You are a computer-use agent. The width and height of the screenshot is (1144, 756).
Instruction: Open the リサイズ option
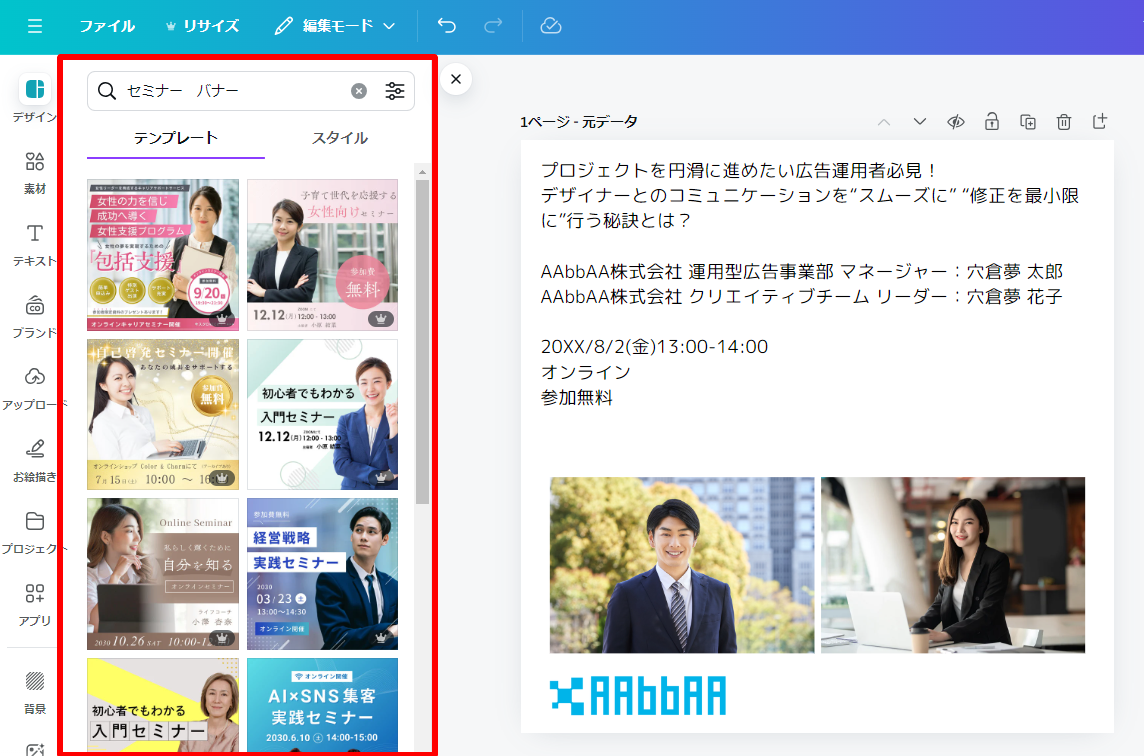coord(202,26)
